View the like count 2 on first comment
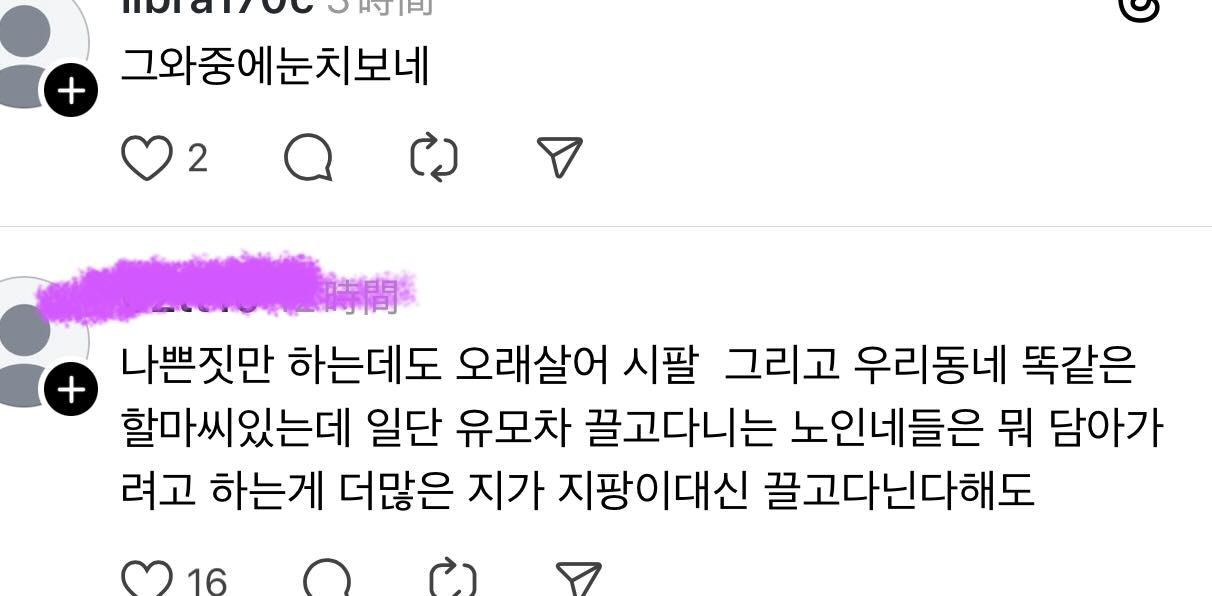Image resolution: width=1212 pixels, height=596 pixels. click(197, 158)
